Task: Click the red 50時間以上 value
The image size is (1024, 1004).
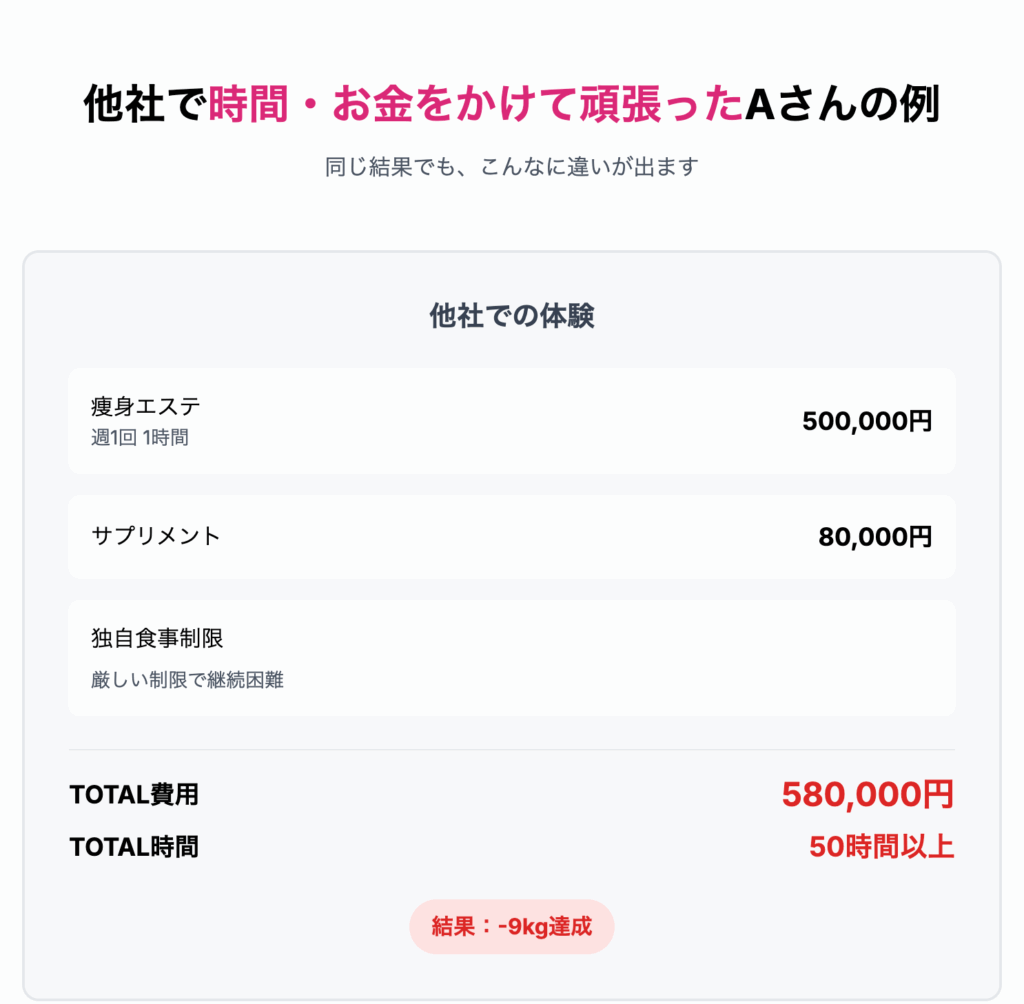Action: tap(882, 847)
